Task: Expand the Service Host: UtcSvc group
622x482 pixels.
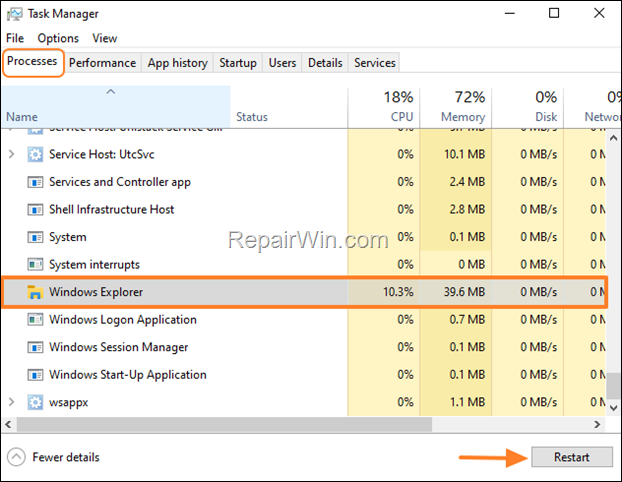Action: (12, 154)
